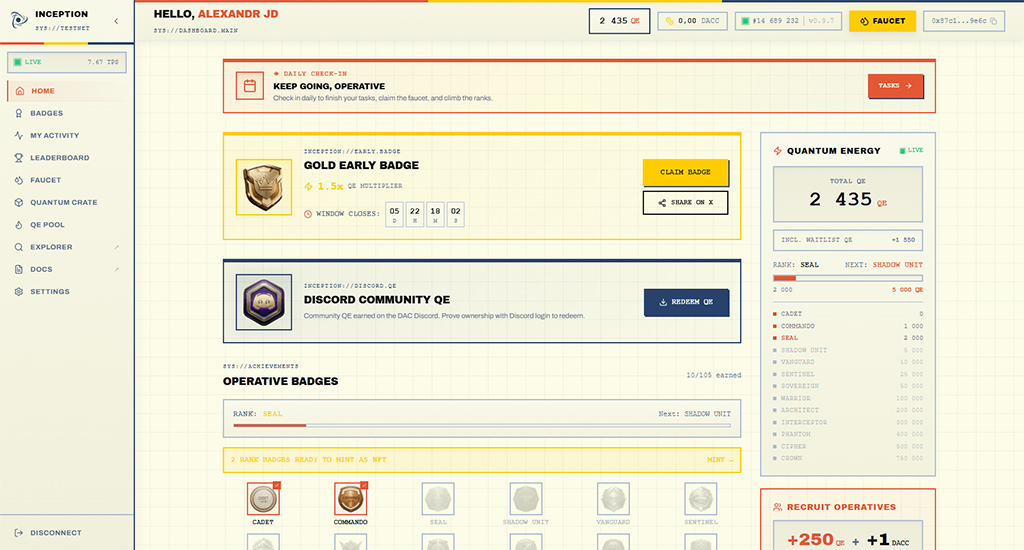Expand the Mint option for rank badges
The image size is (1024, 550).
tap(719, 460)
